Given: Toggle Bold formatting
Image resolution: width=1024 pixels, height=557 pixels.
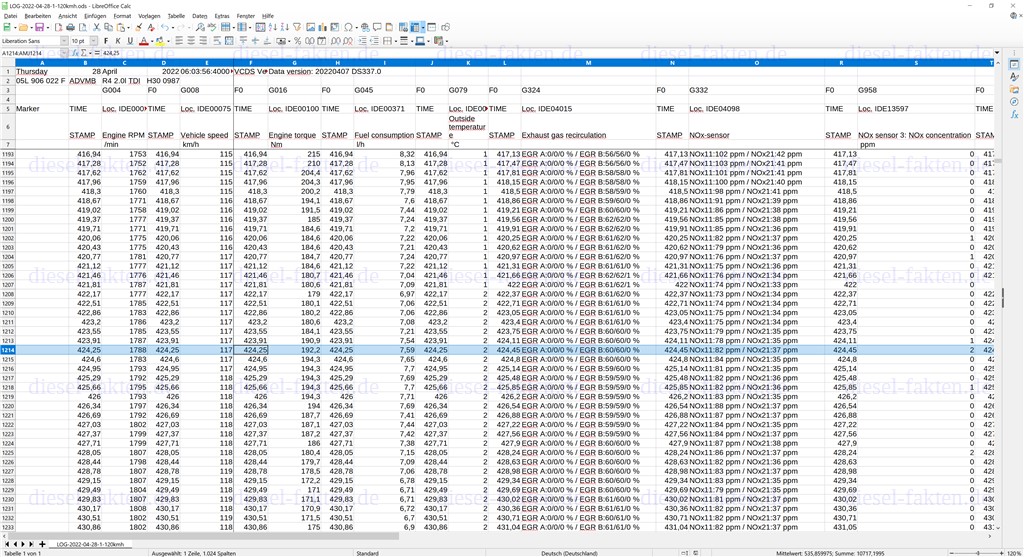Looking at the screenshot, I should point(106,41).
